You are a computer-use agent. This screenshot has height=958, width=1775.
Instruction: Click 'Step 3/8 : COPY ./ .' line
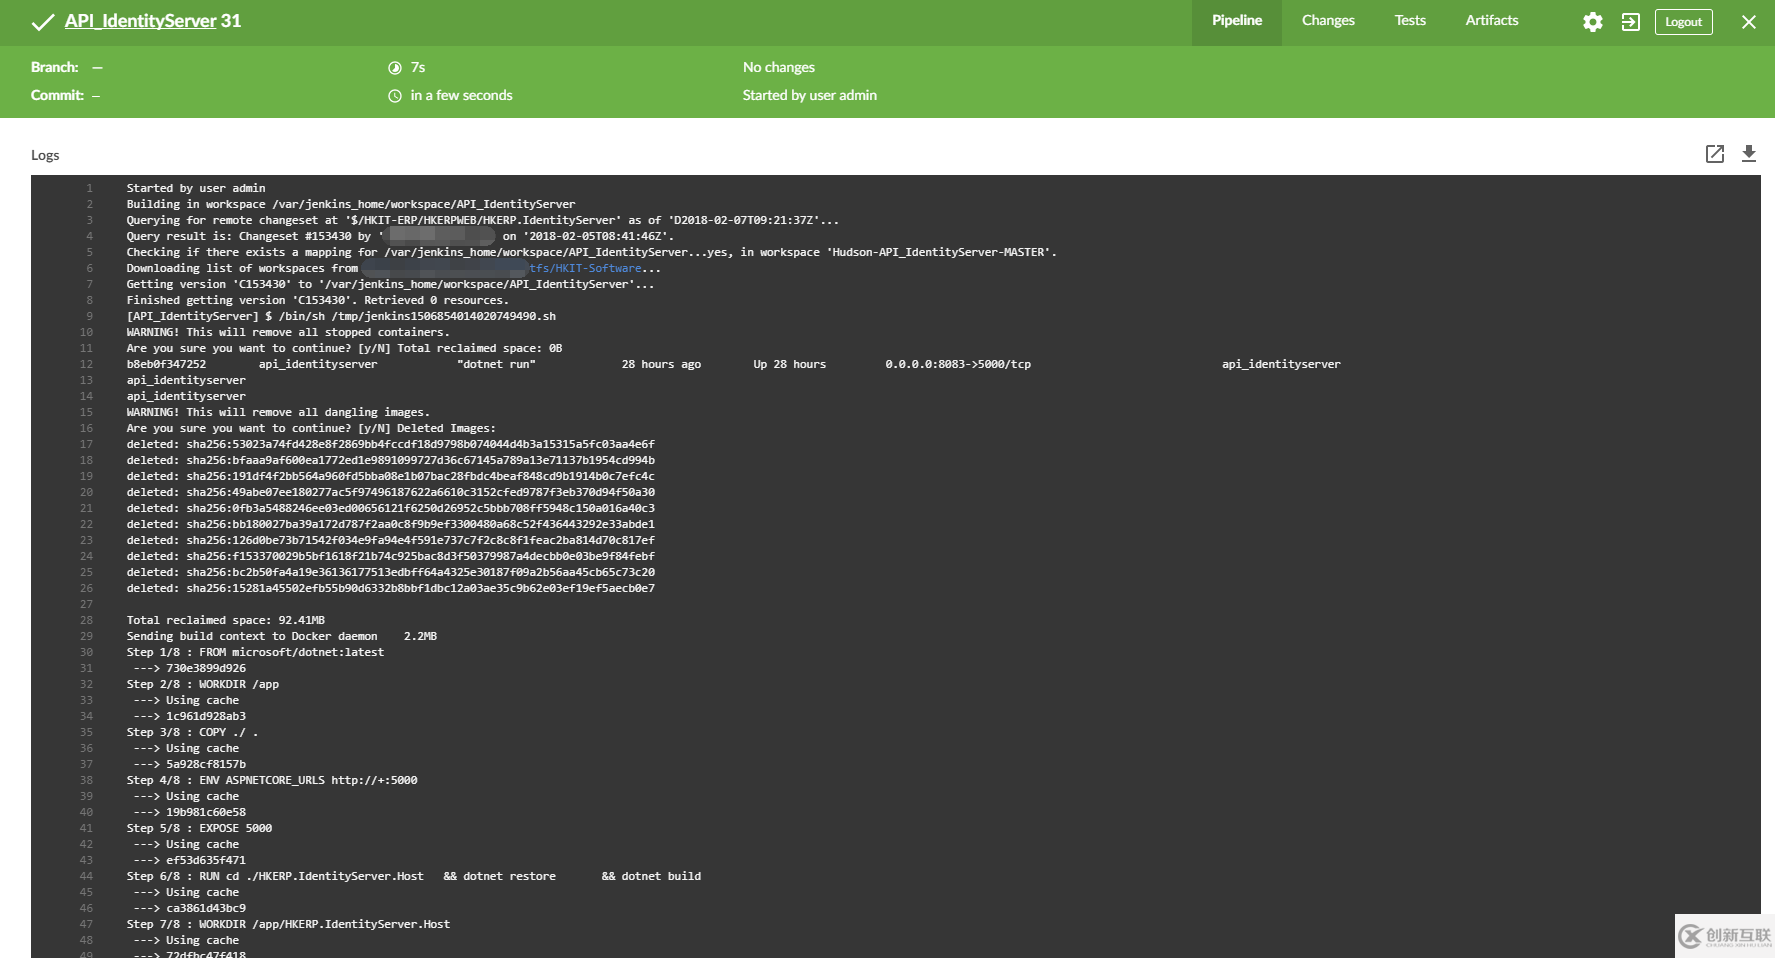(x=192, y=732)
